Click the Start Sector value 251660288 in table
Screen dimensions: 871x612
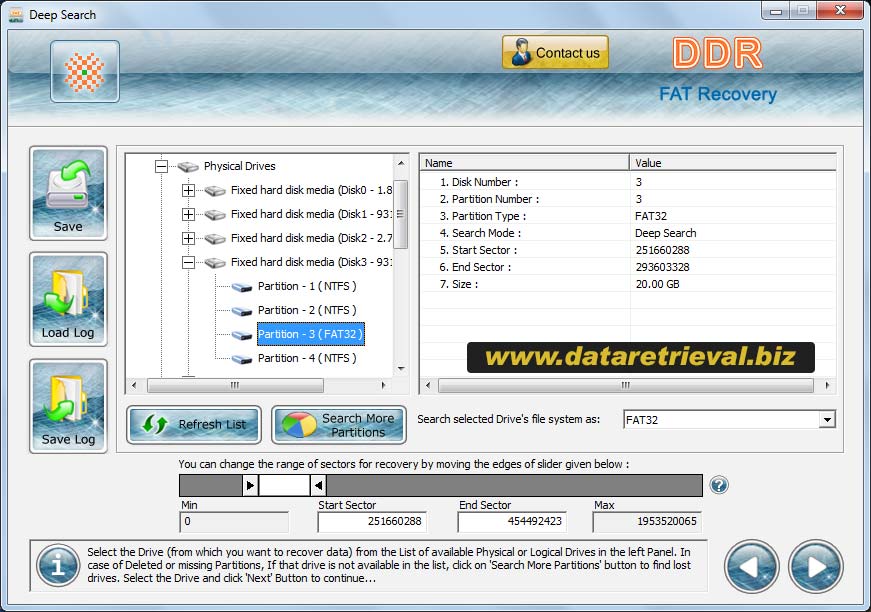[x=662, y=250]
